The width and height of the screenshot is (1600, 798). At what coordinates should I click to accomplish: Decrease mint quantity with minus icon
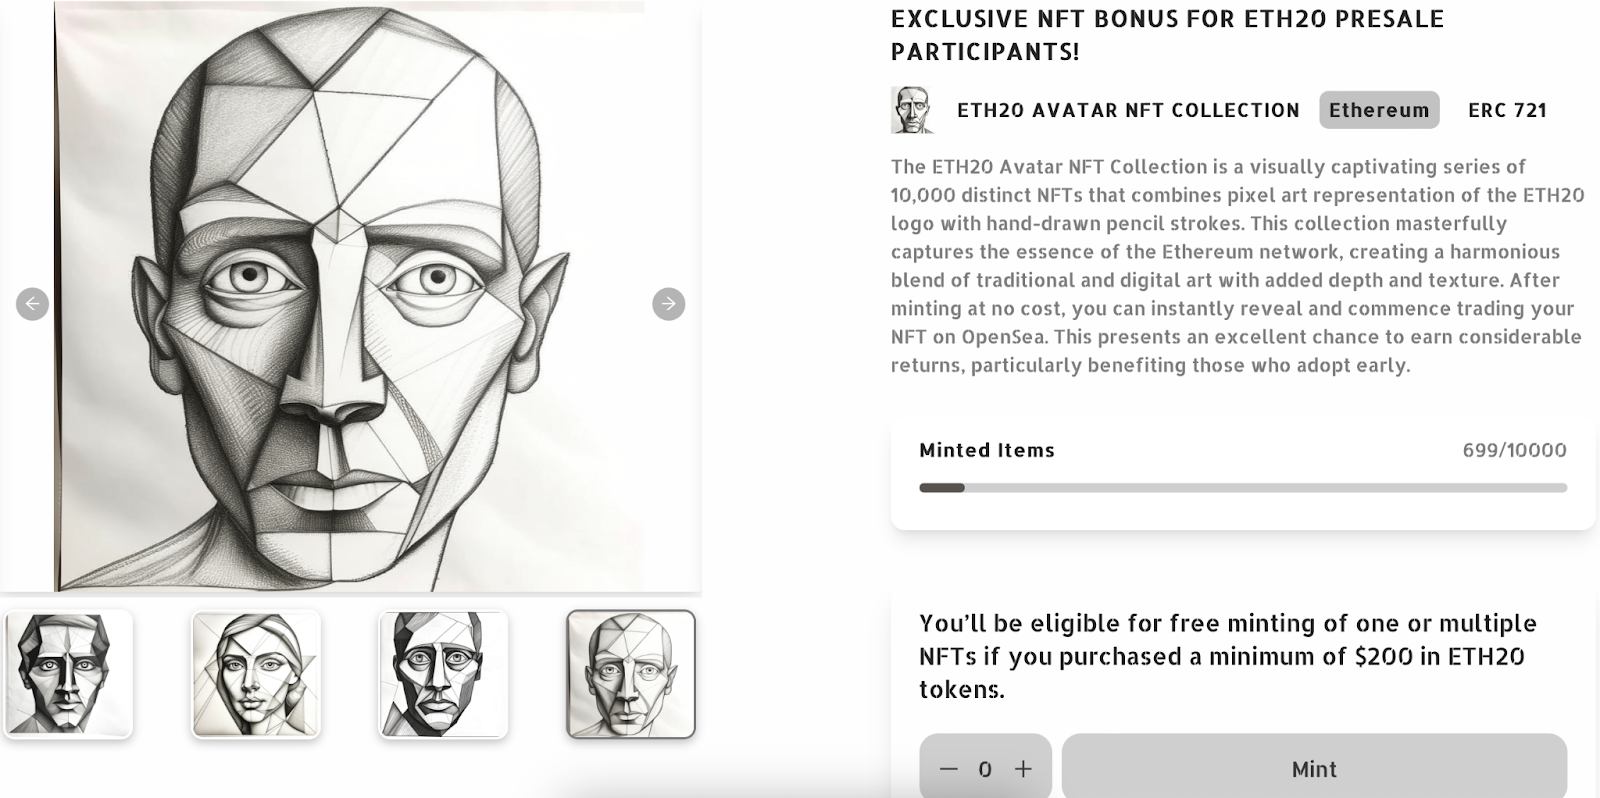948,769
